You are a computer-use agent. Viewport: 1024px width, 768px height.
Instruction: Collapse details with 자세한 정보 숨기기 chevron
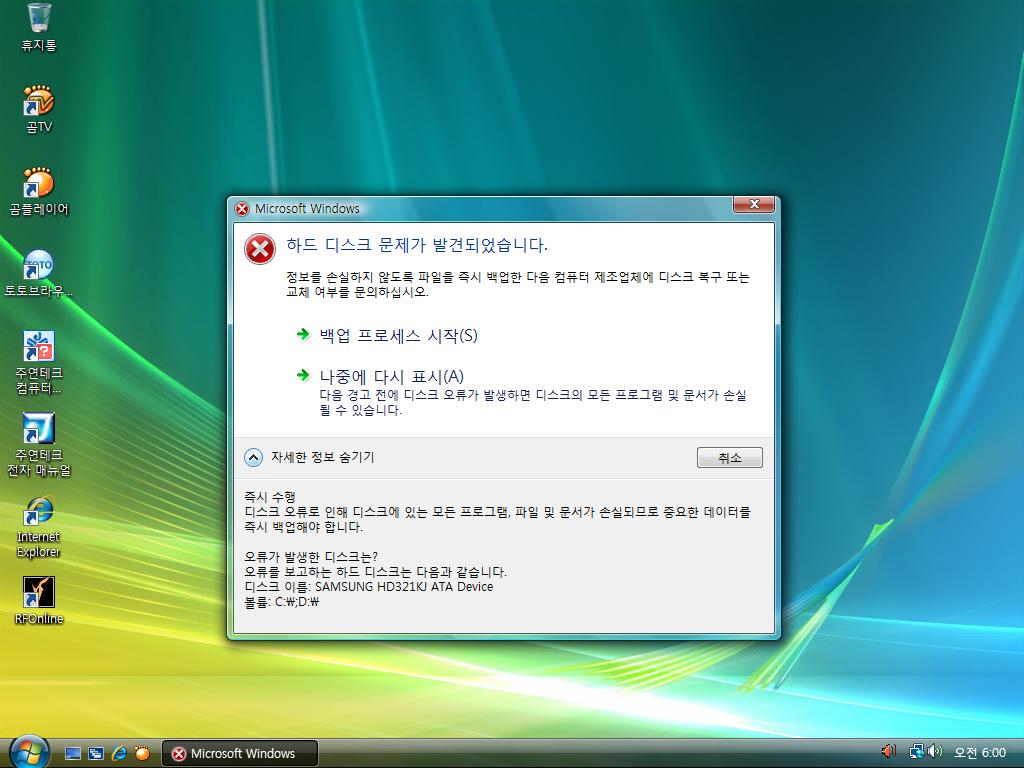(x=253, y=457)
